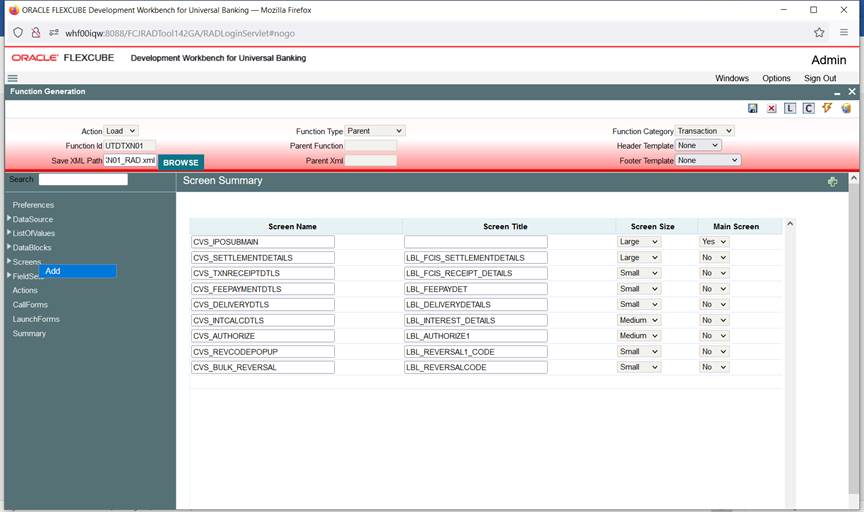Open the Firefox application menu
This screenshot has width=864, height=512.
[844, 33]
